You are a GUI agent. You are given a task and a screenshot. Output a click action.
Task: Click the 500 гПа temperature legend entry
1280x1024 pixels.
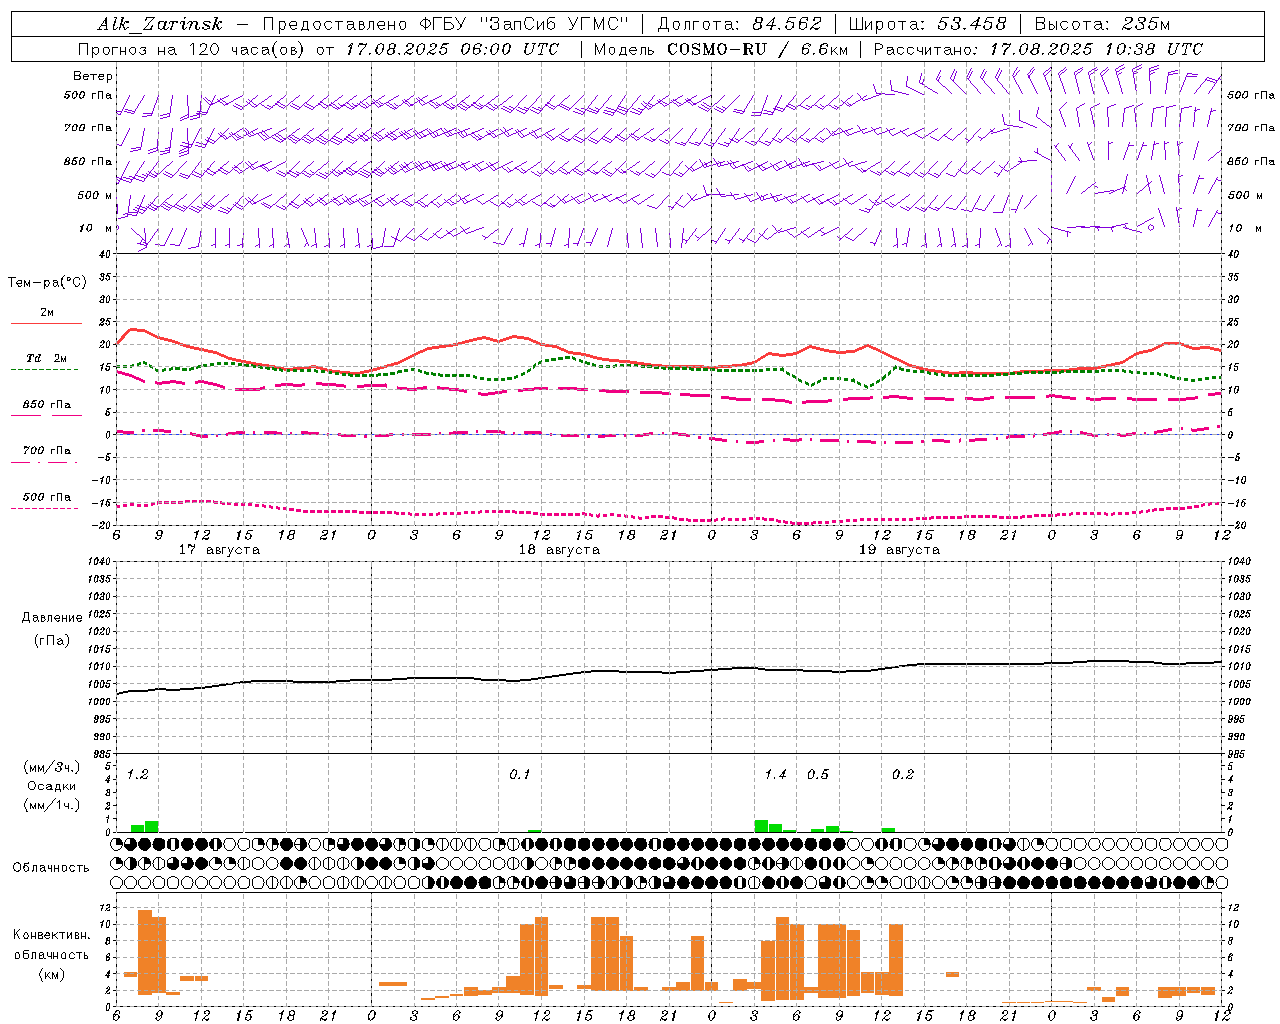pos(46,497)
